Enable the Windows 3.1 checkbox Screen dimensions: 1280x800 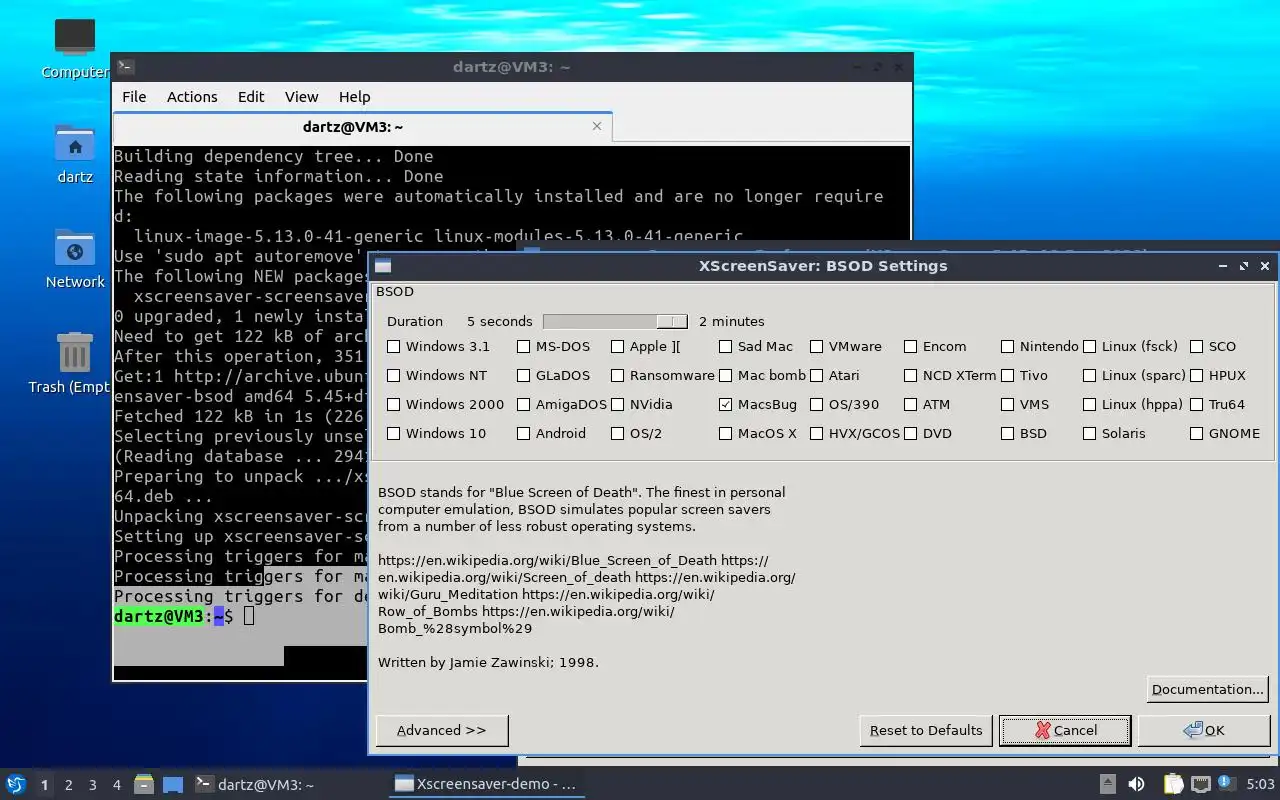394,347
